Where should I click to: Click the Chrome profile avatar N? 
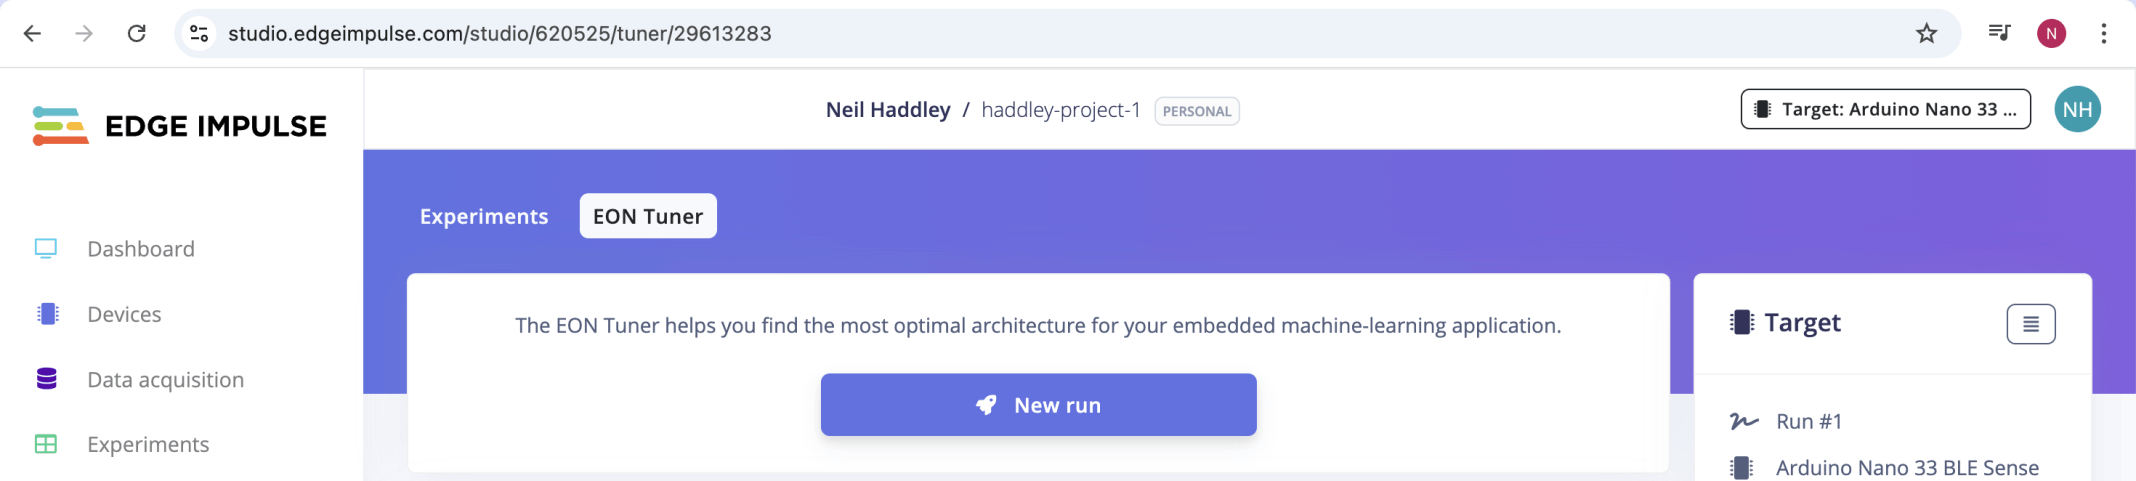[x=2051, y=34]
